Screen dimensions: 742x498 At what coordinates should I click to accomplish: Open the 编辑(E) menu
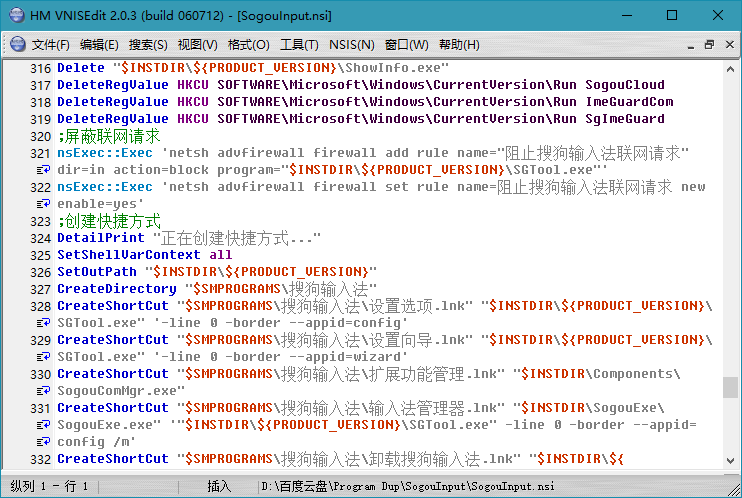pyautogui.click(x=99, y=45)
